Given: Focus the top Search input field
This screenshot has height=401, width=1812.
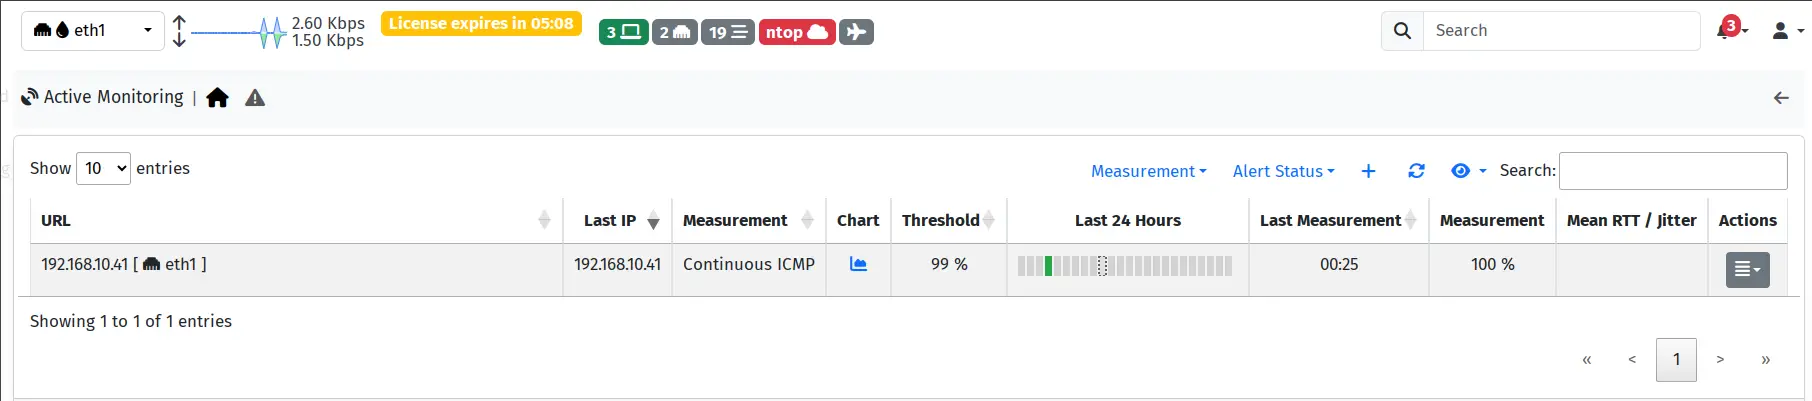Looking at the screenshot, I should tap(1561, 31).
